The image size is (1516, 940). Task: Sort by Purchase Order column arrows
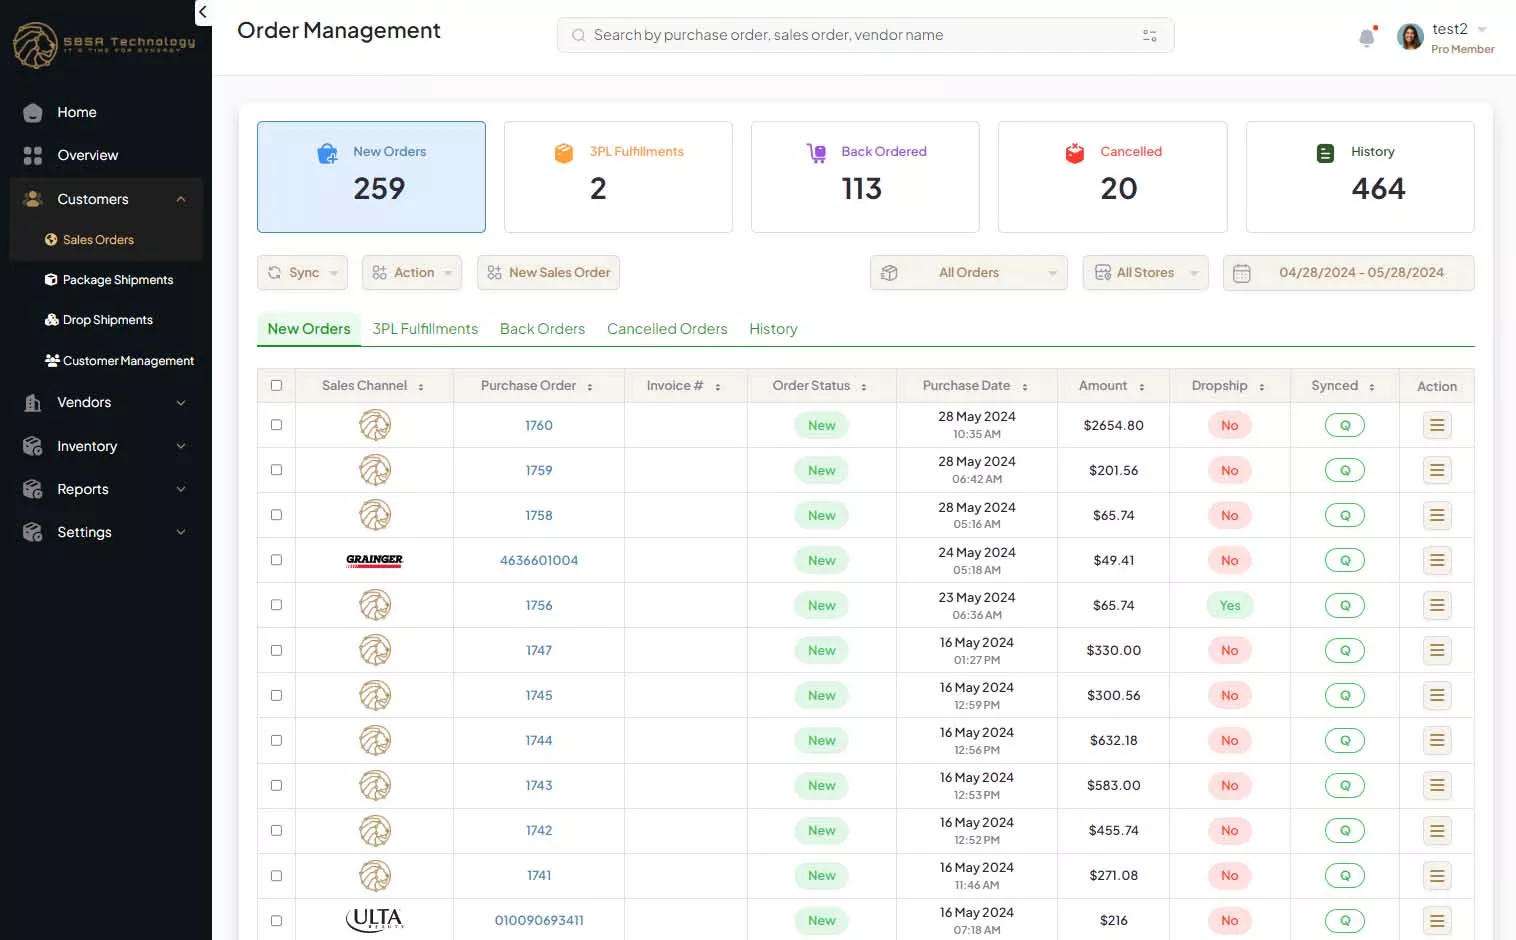pos(590,387)
